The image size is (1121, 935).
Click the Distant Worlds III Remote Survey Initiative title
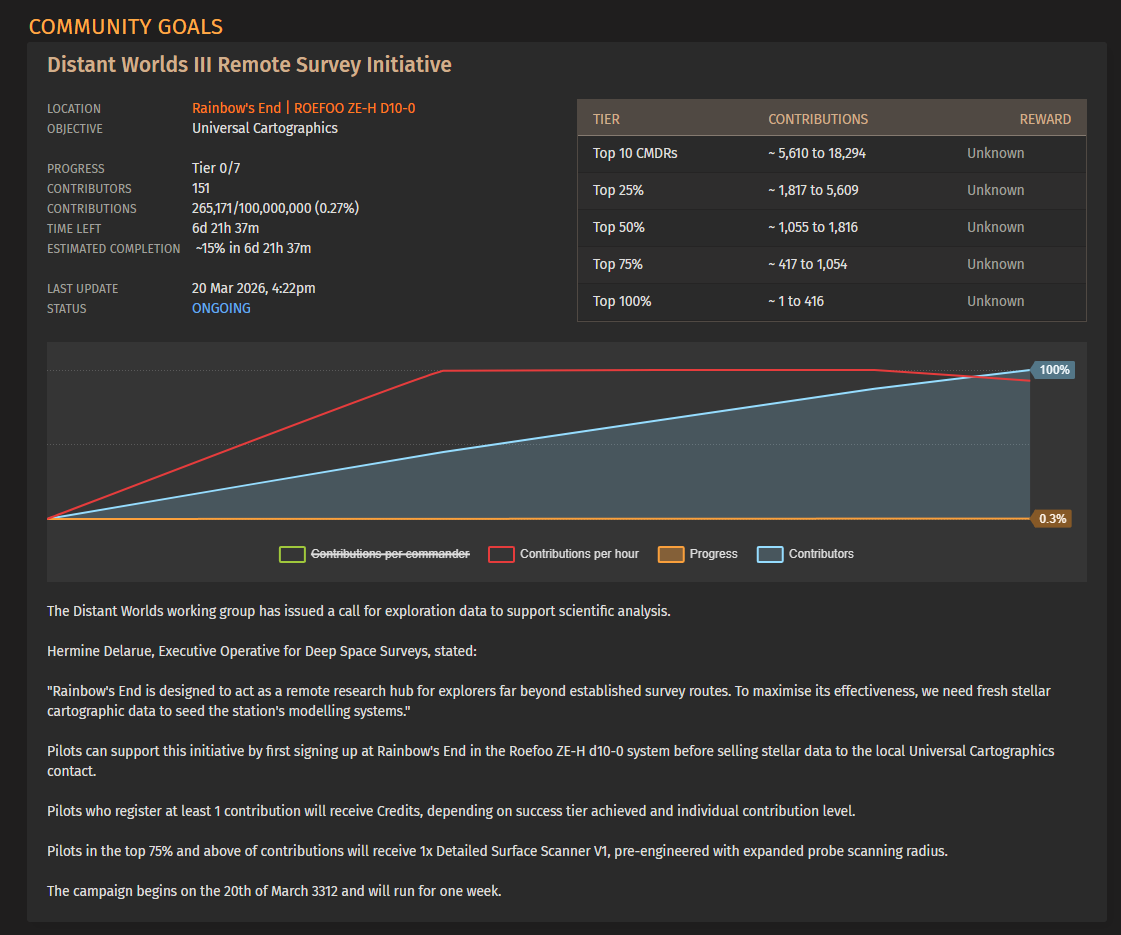[x=250, y=64]
